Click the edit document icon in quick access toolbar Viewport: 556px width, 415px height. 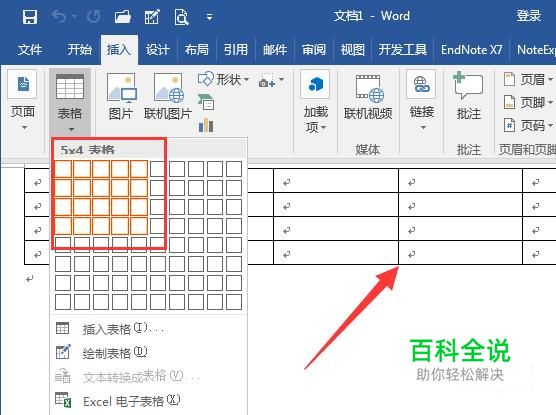pyautogui.click(x=152, y=17)
